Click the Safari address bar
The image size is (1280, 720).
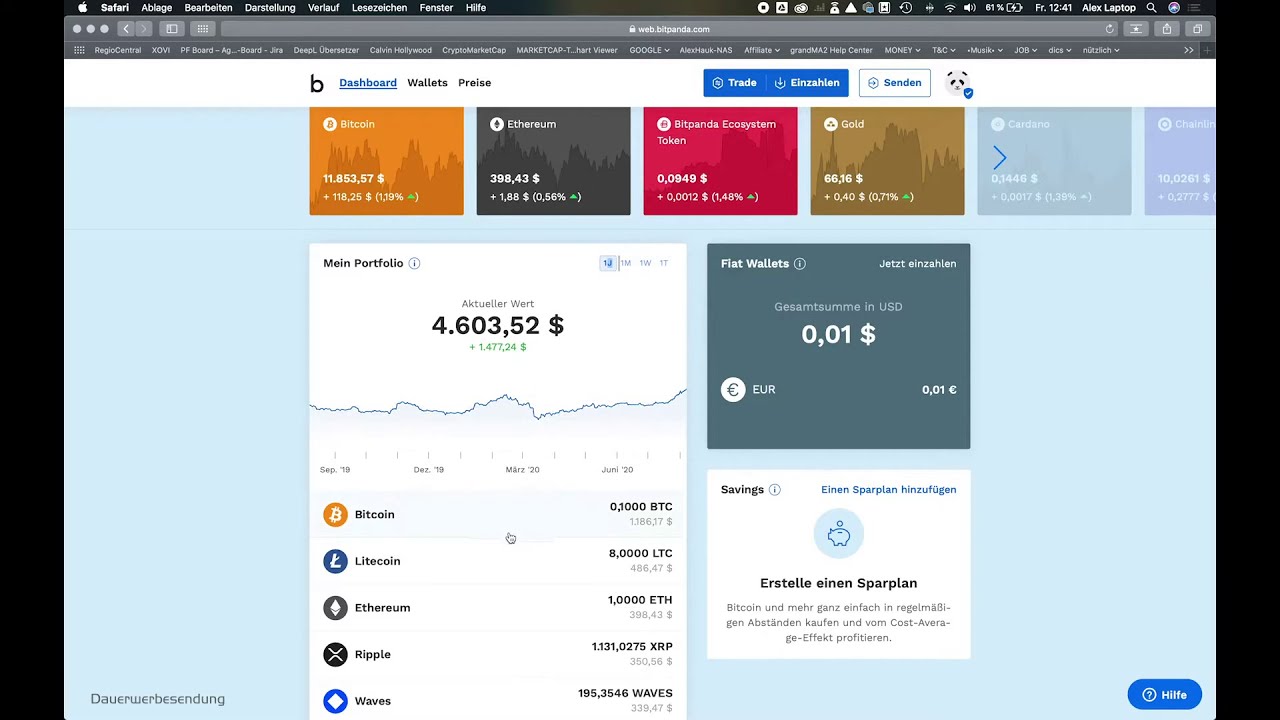point(669,29)
